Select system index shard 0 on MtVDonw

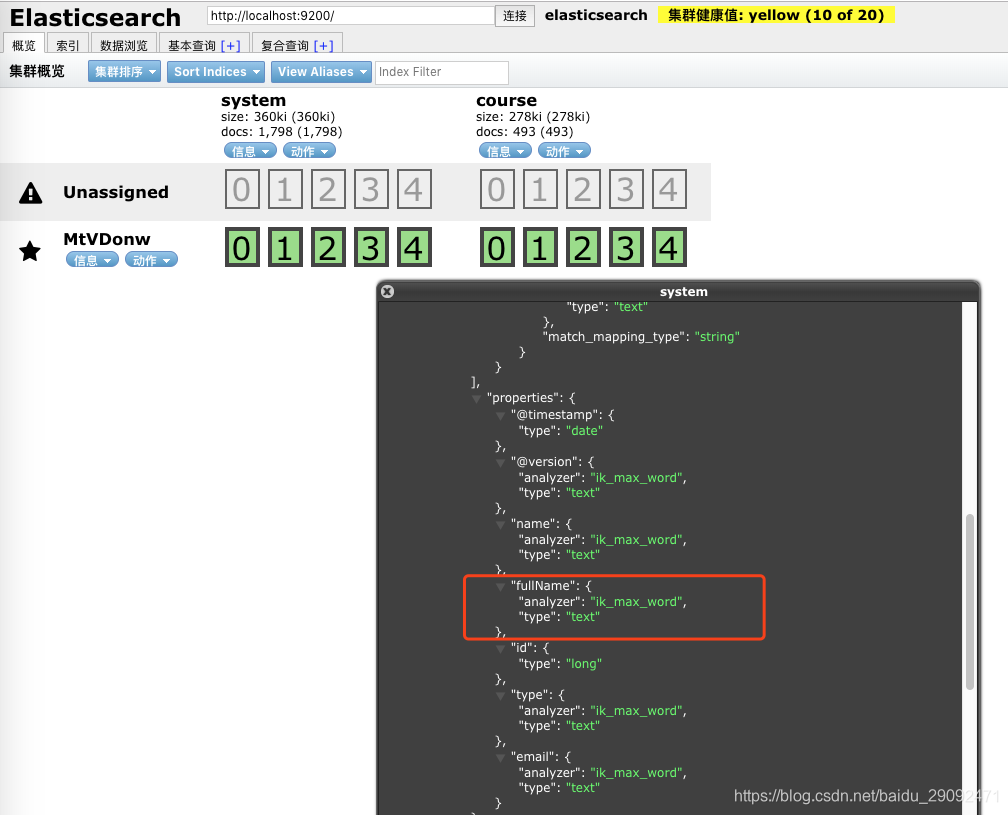(242, 247)
